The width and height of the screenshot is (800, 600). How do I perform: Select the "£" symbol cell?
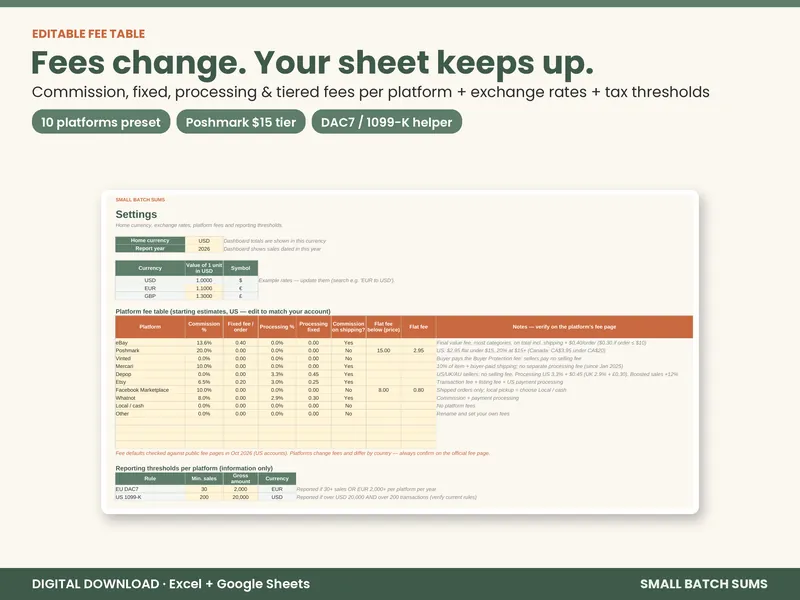[x=240, y=296]
